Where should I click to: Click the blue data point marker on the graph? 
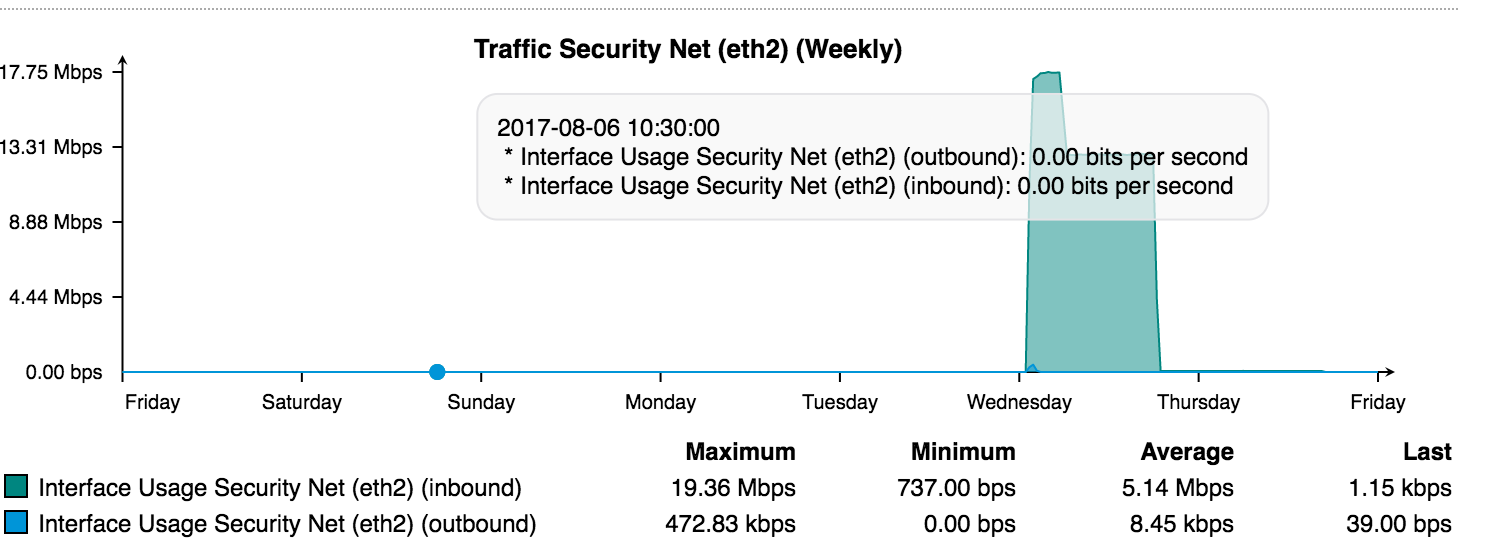(437, 372)
